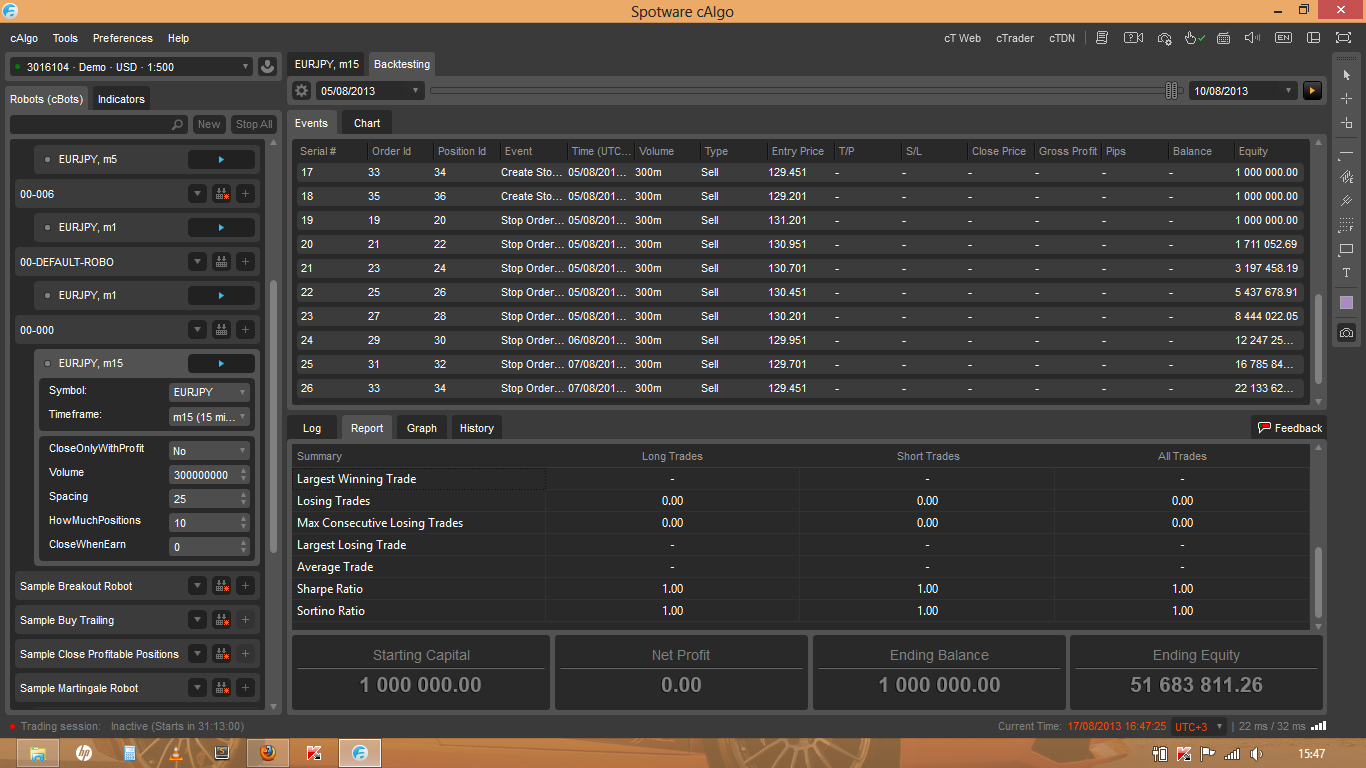Build the 00-DEFAULT-ROBO robot

222,262
